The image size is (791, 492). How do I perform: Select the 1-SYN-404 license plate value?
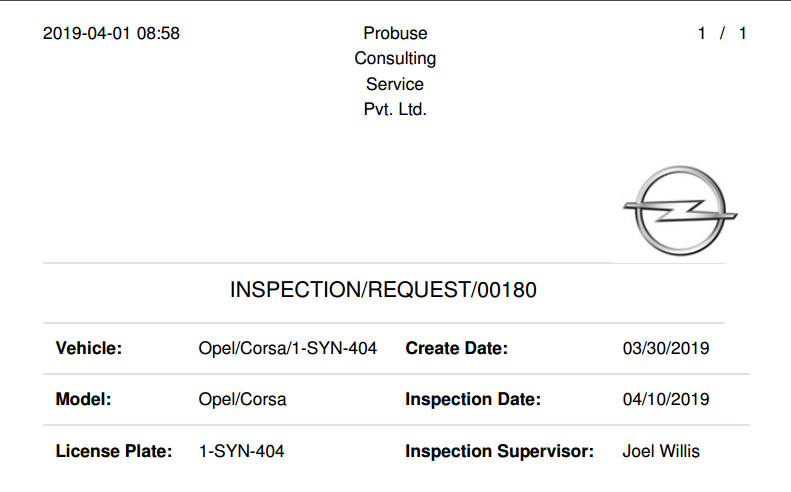(x=242, y=451)
